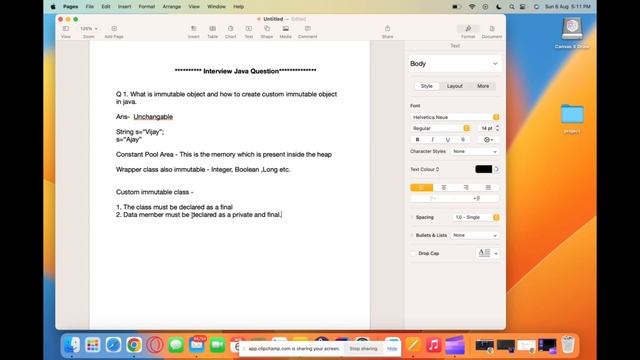Align text left
Image resolution: width=640 pixels, height=360 pixels.
(422, 187)
